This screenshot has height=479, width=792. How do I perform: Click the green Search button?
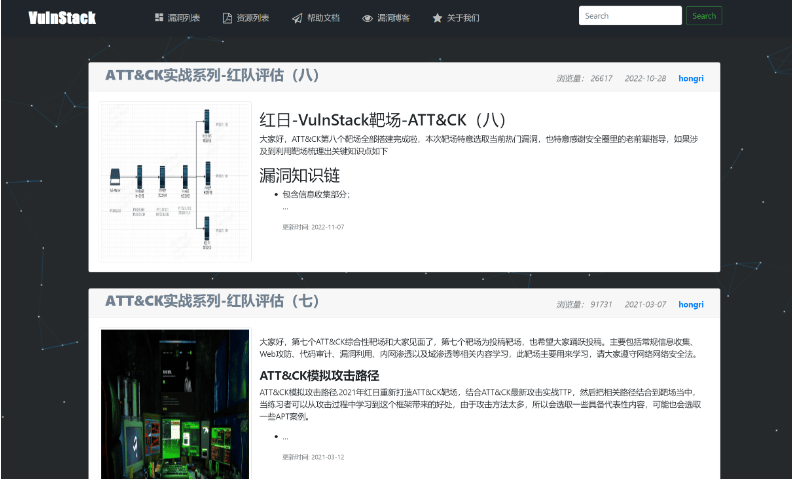coord(704,16)
